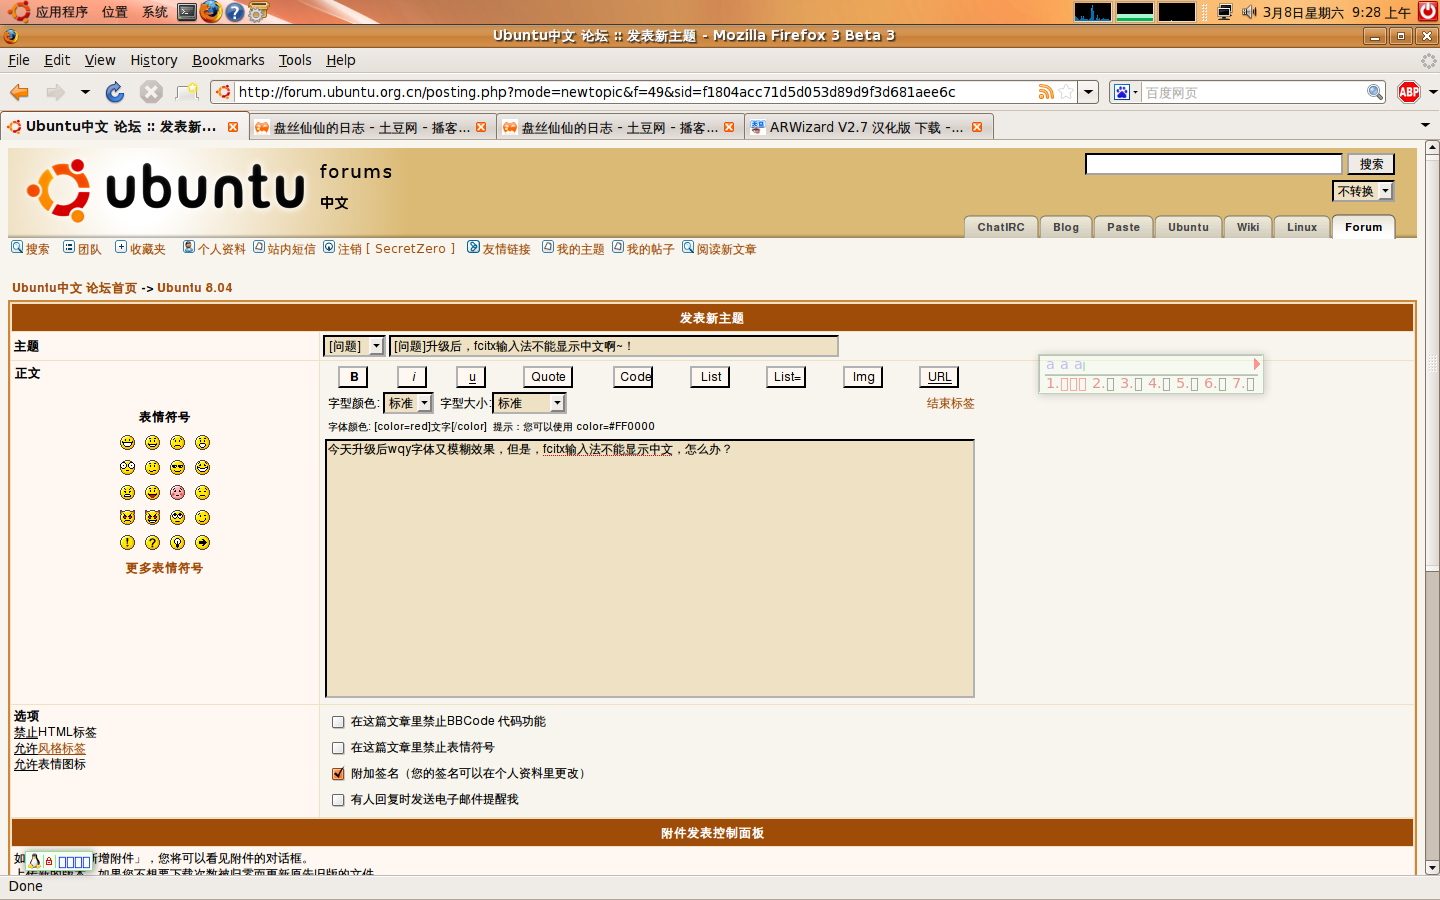Click the Img BBCode button
1440x900 pixels.
pos(863,377)
